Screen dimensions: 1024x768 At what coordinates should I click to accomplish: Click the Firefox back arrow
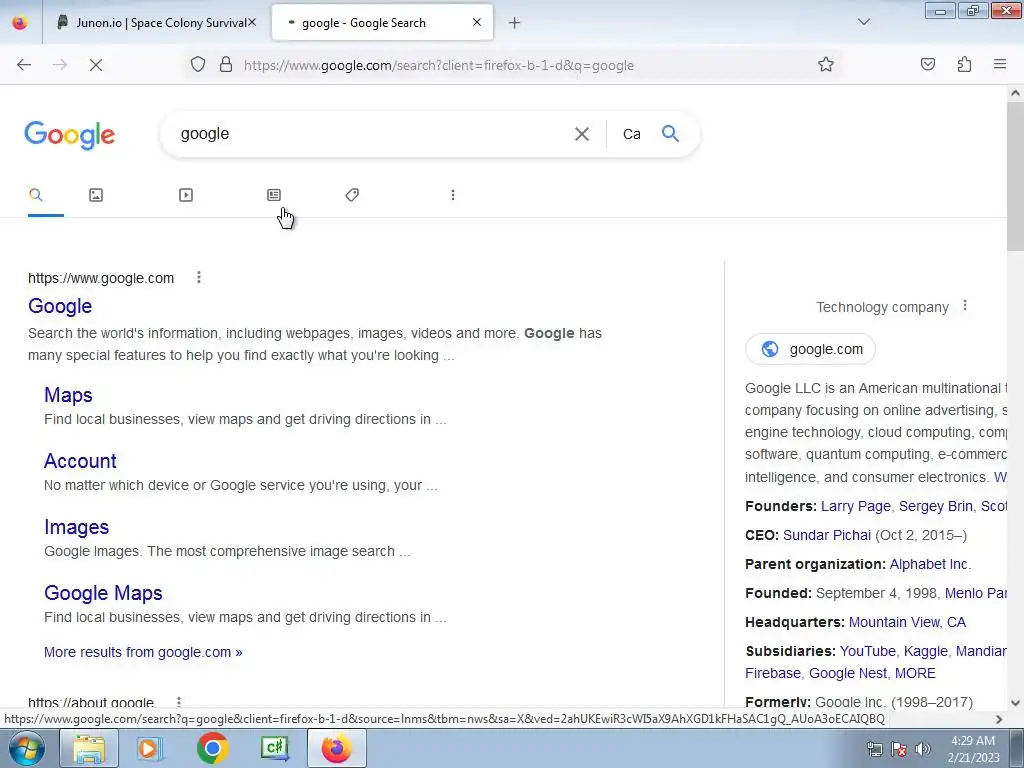[x=24, y=65]
